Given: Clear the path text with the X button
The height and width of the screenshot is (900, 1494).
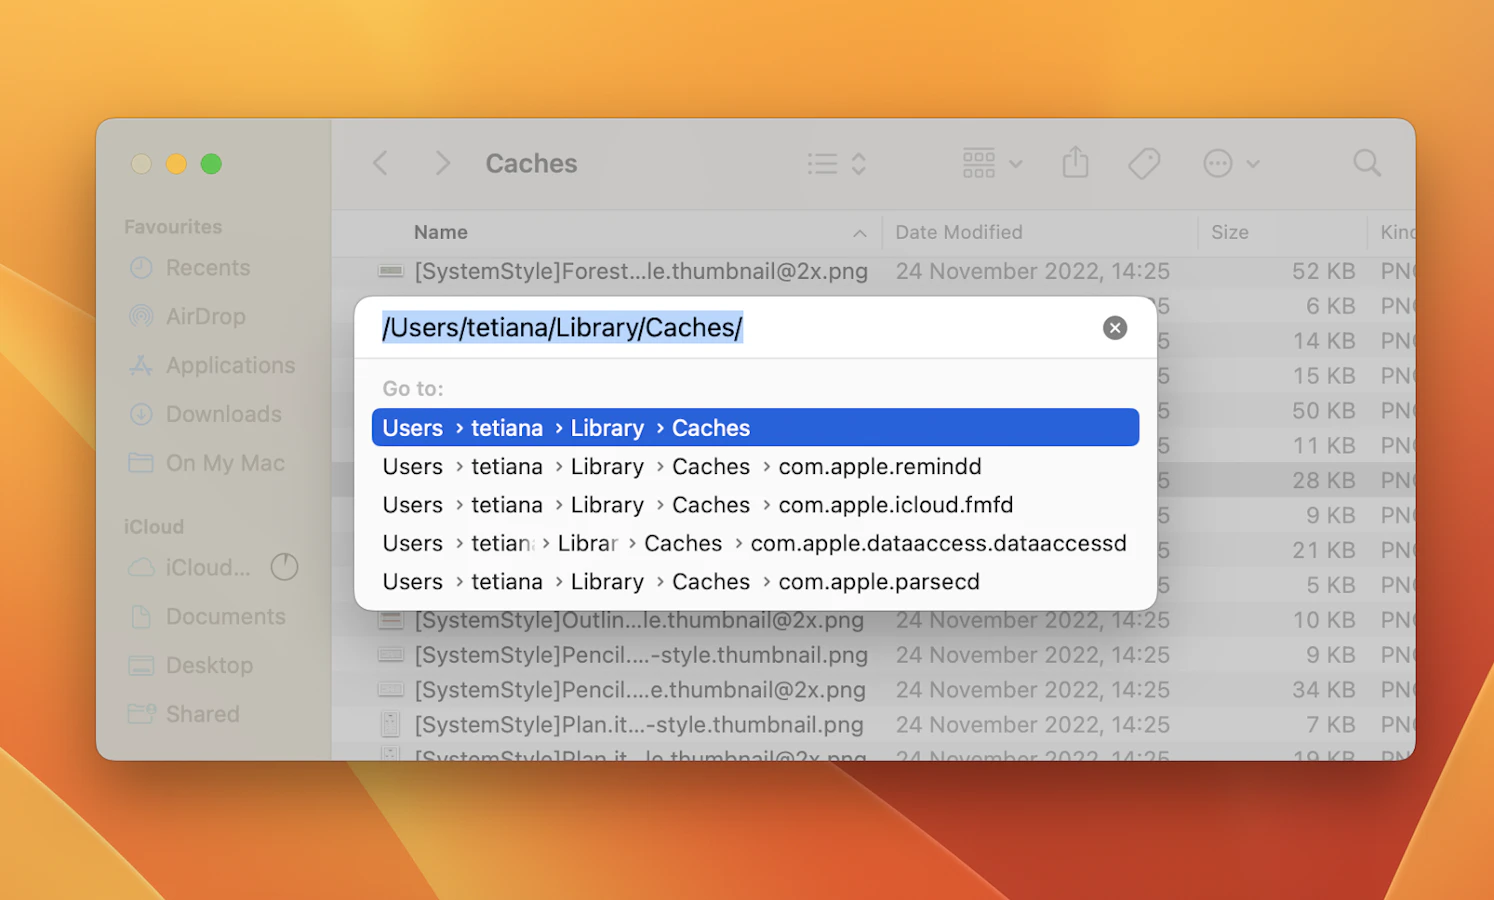Looking at the screenshot, I should (1114, 327).
